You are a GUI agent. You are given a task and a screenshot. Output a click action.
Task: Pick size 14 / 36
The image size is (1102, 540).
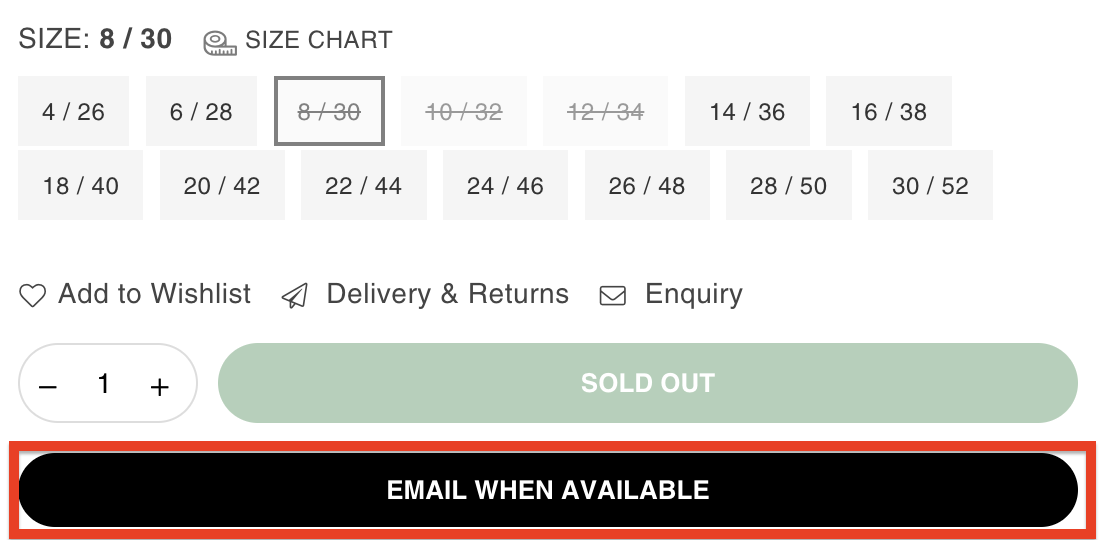point(747,111)
